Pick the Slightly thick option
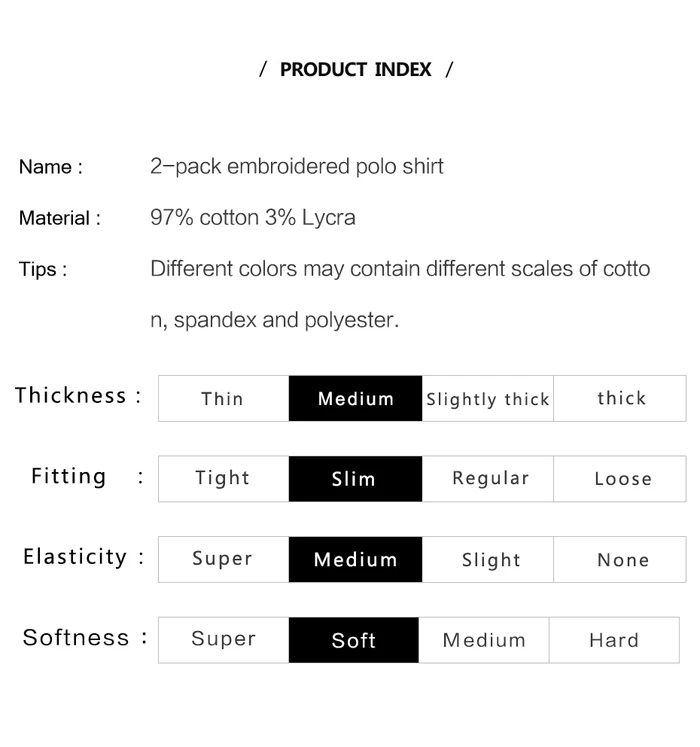This screenshot has width=700, height=747. [488, 399]
